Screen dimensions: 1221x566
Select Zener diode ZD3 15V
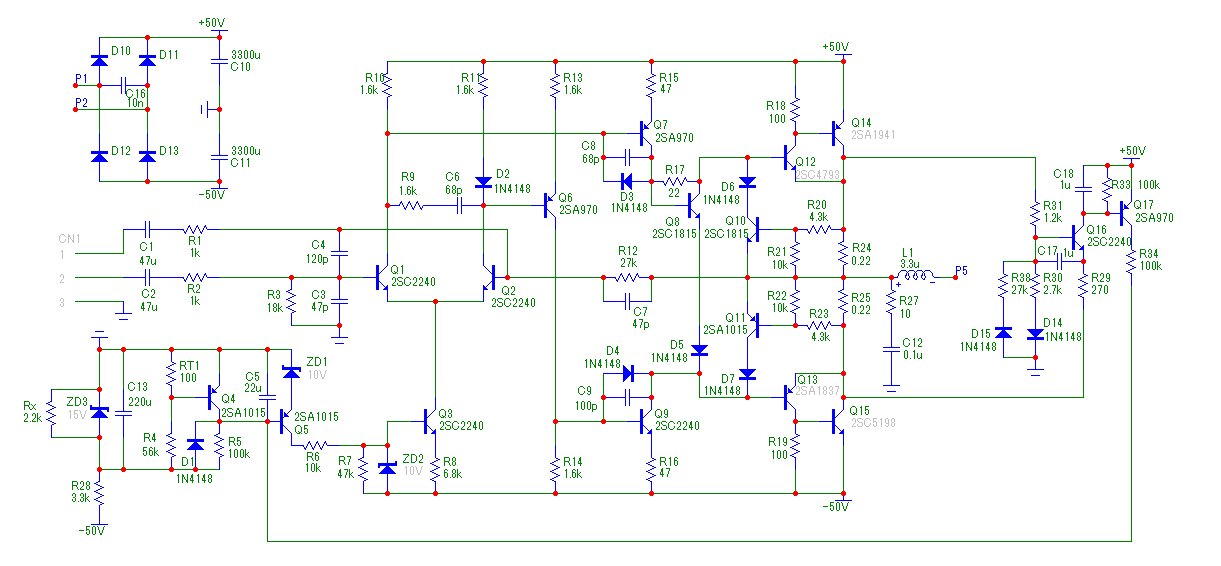click(98, 411)
